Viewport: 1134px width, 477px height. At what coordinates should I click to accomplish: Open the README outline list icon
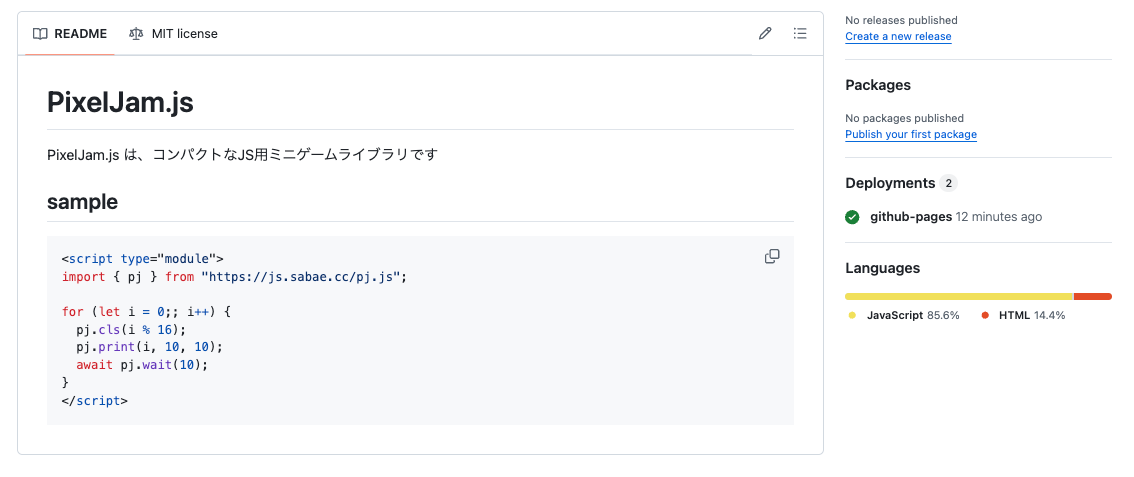pos(800,33)
